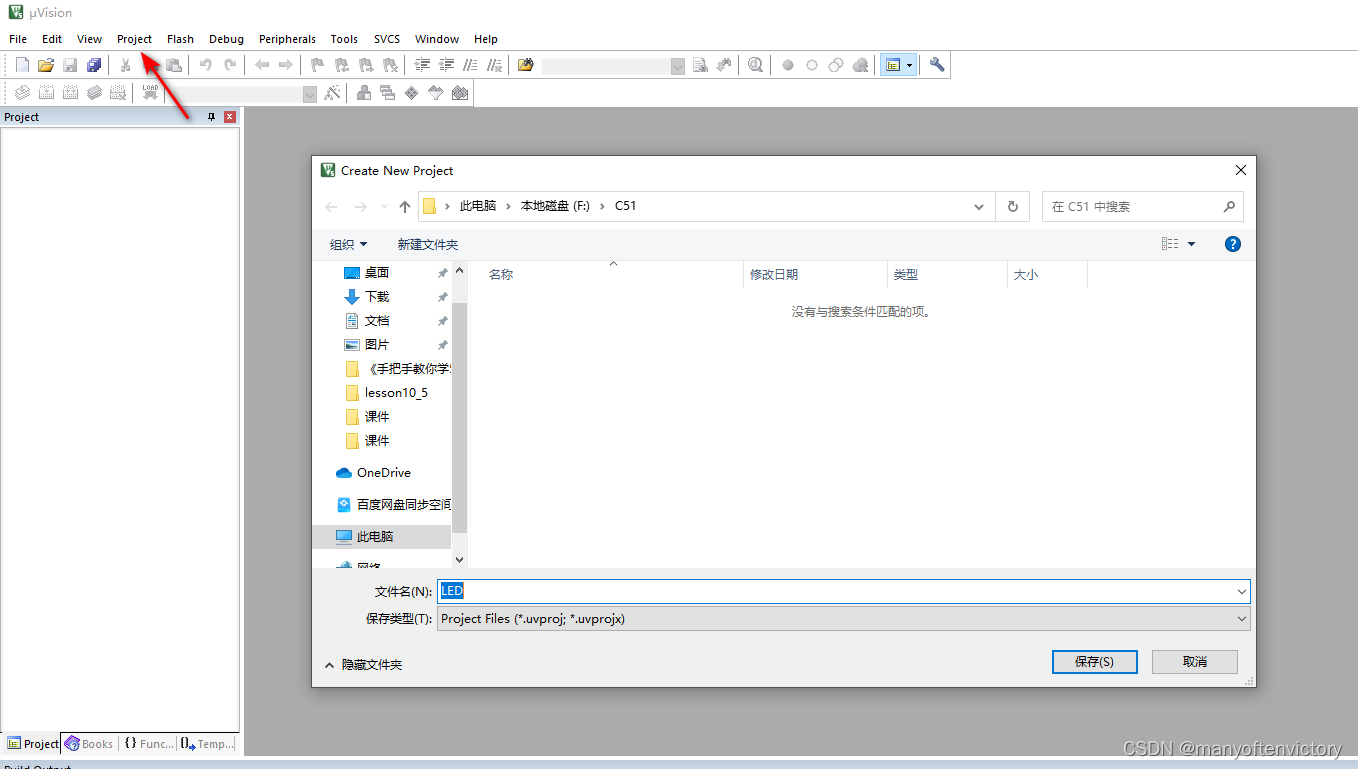This screenshot has height=769, width=1358.
Task: Click the 保存(S) button
Action: pyautogui.click(x=1094, y=662)
